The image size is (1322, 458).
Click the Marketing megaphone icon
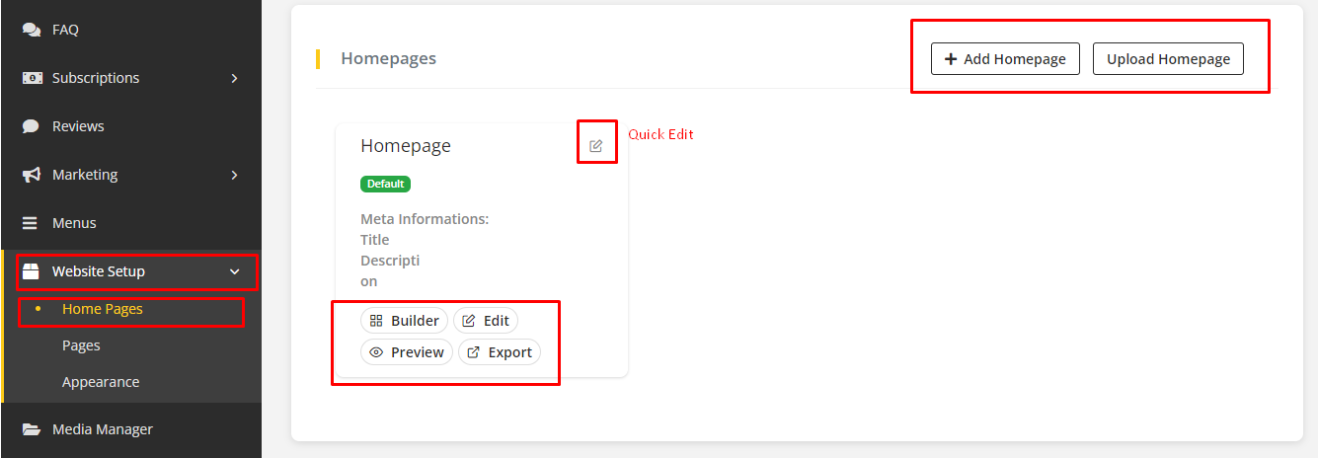tap(31, 175)
